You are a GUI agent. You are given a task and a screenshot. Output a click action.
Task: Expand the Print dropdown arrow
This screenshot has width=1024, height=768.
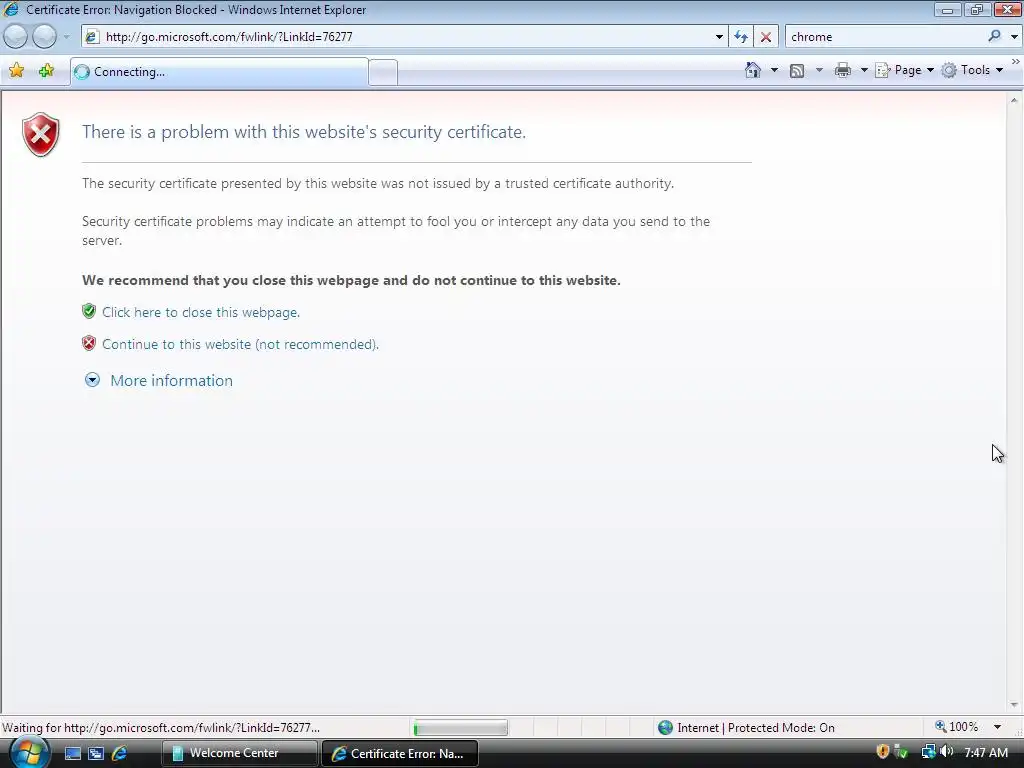(863, 70)
